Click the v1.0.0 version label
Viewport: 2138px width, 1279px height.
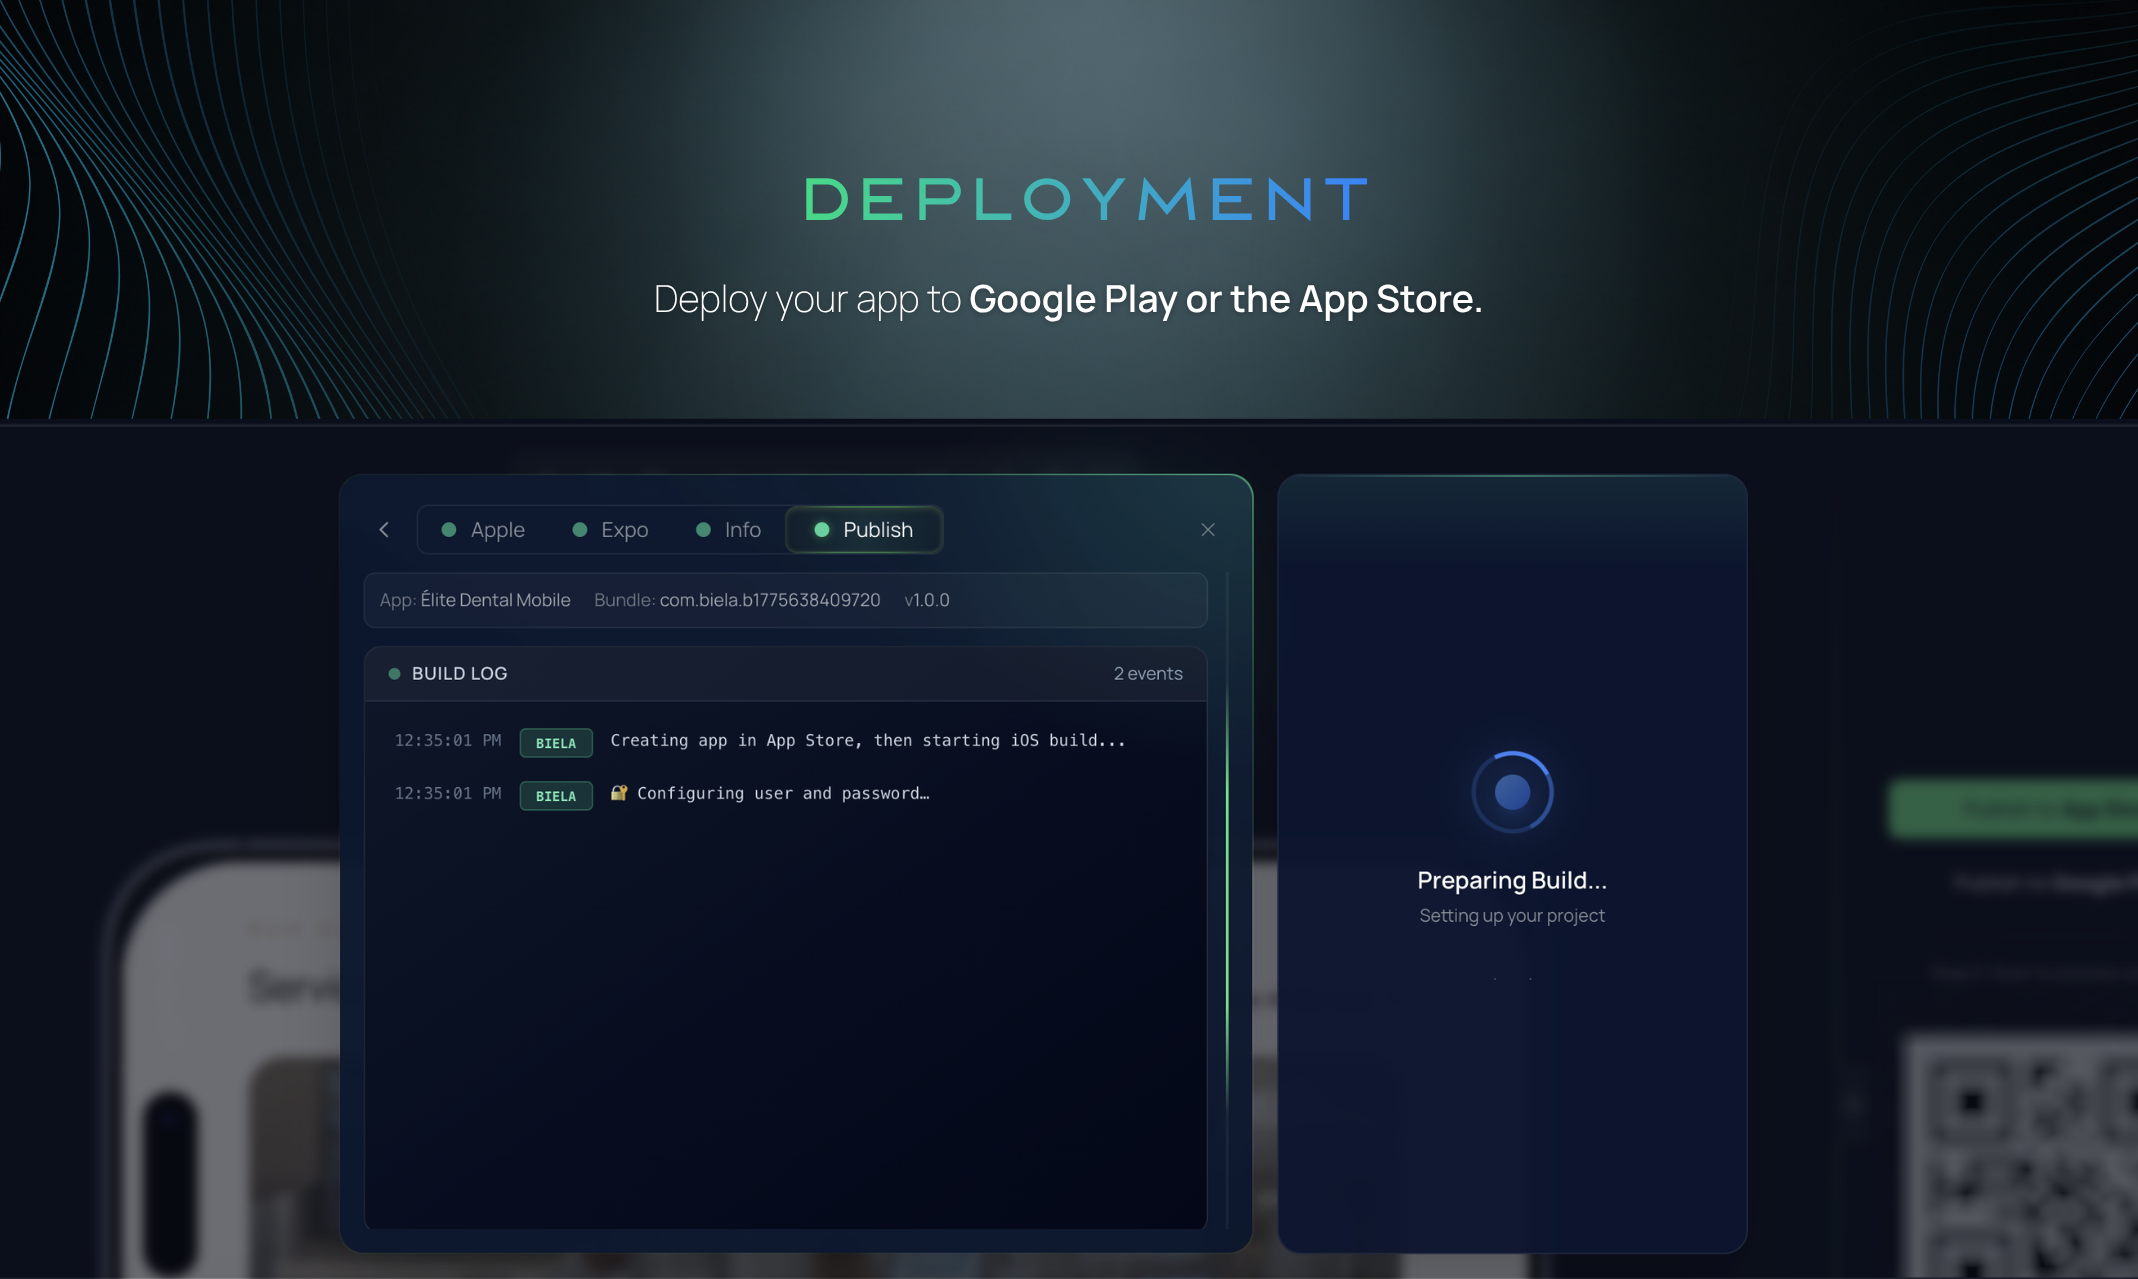point(925,600)
